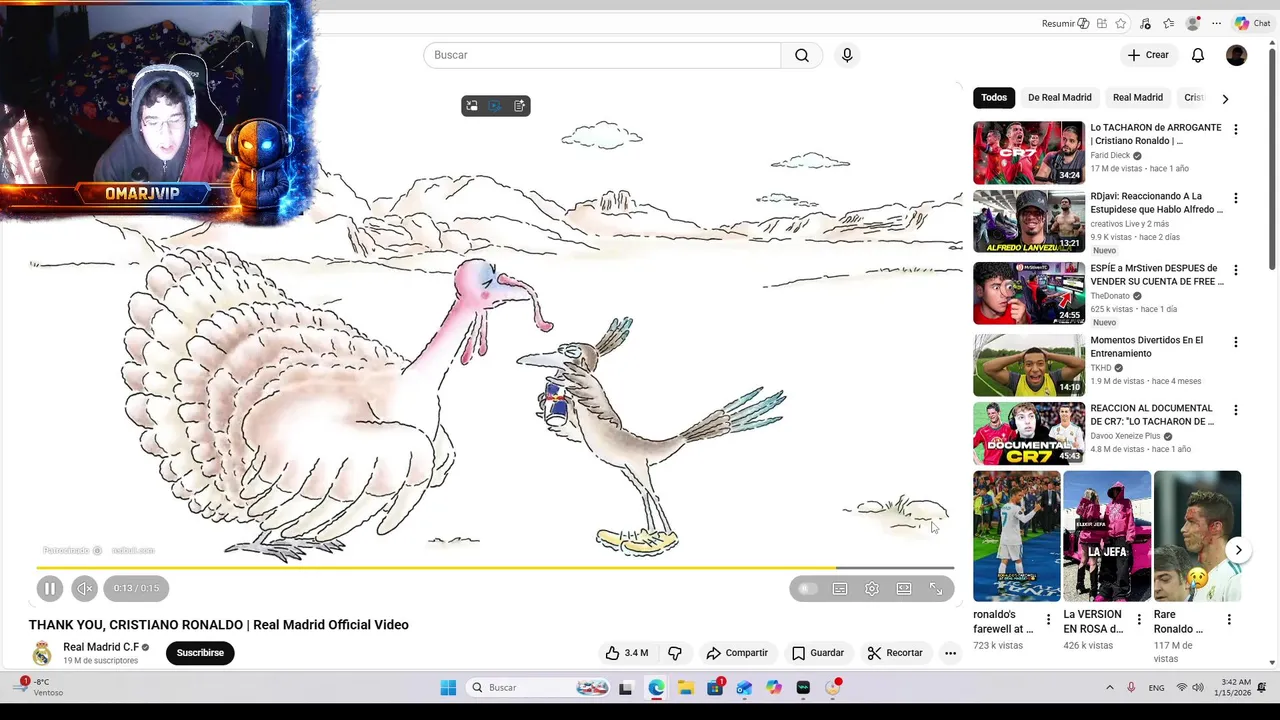Open ESPÍE a MrStiven video title
This screenshot has width=1280, height=720.
pyautogui.click(x=1156, y=275)
